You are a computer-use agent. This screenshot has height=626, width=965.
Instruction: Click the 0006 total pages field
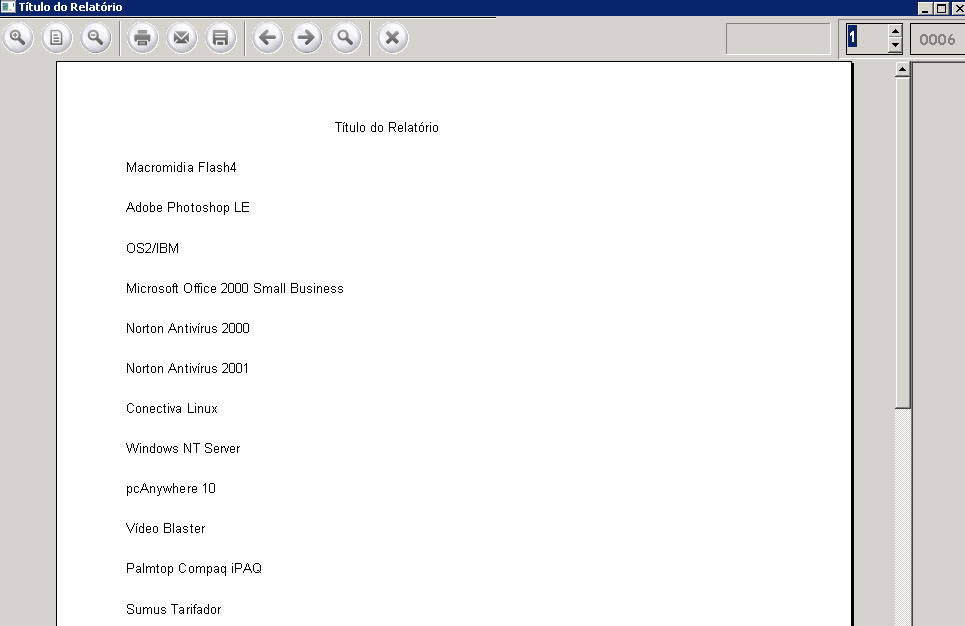937,39
